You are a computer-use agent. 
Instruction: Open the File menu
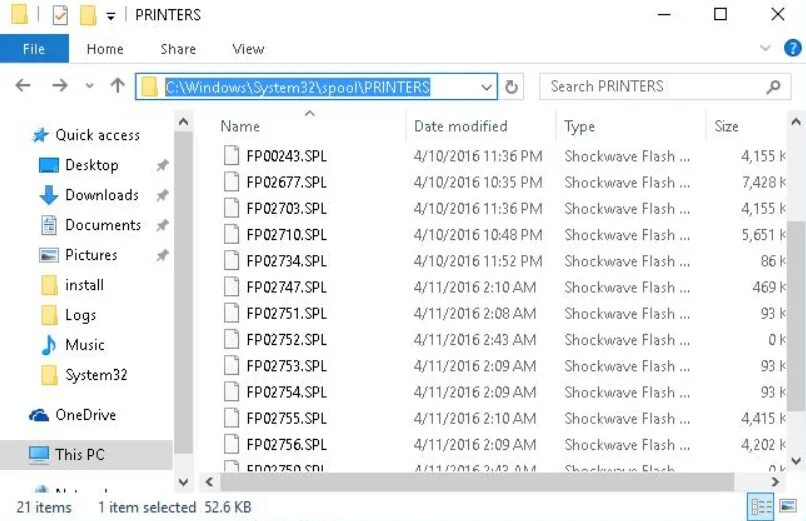pos(34,49)
